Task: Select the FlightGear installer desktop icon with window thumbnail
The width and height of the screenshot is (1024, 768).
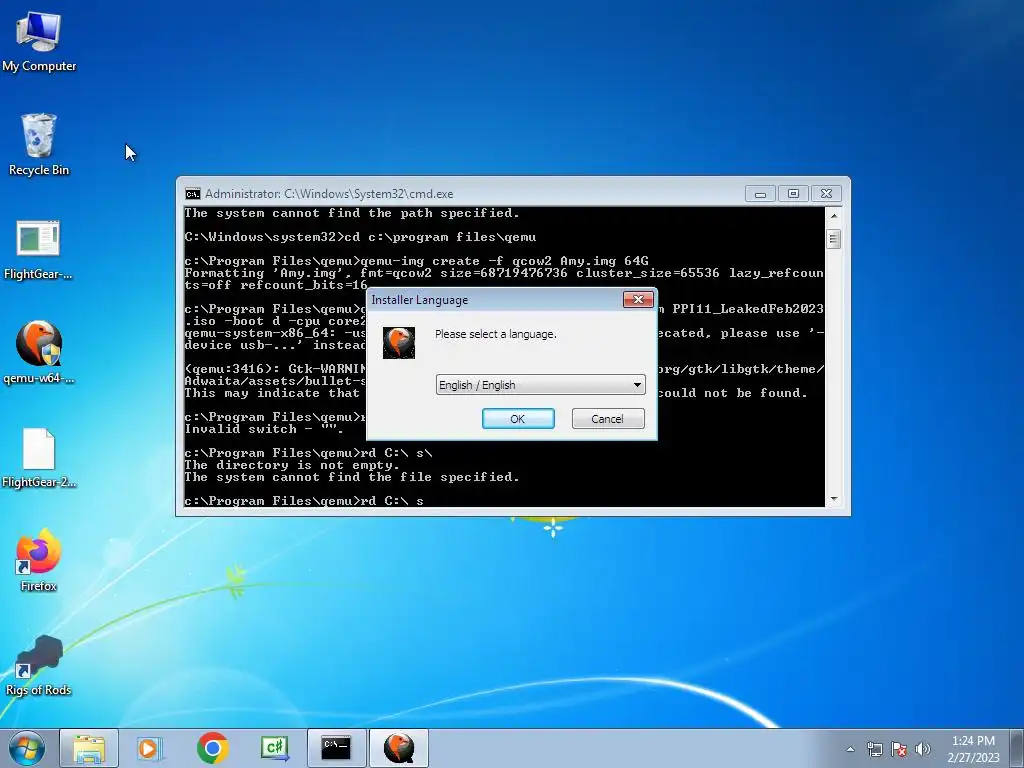Action: point(39,250)
